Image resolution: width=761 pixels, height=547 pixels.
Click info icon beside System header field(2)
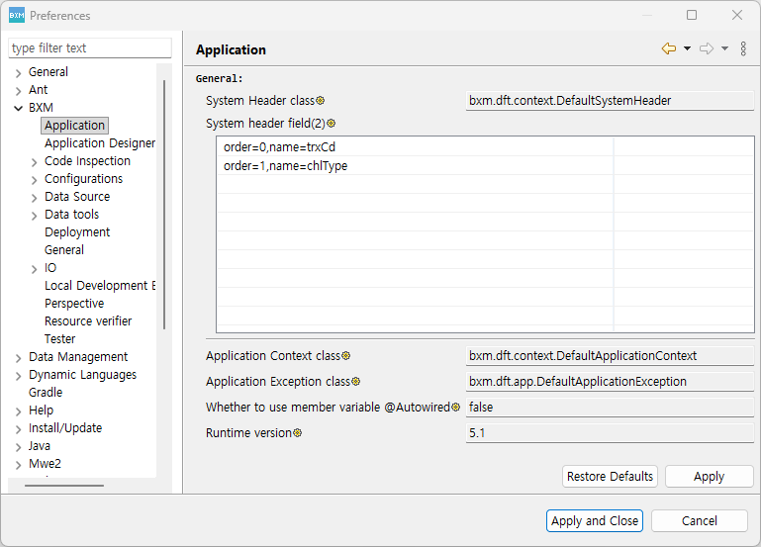(x=331, y=123)
